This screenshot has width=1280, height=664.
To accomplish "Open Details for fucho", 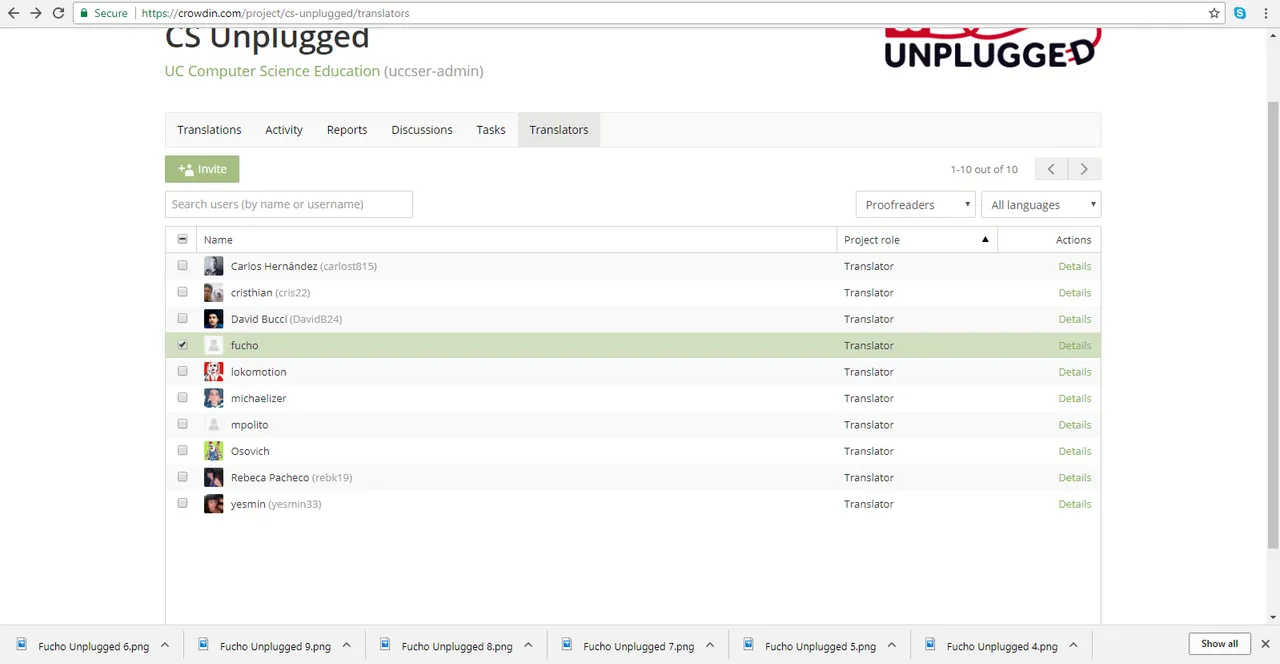I will coord(1075,345).
